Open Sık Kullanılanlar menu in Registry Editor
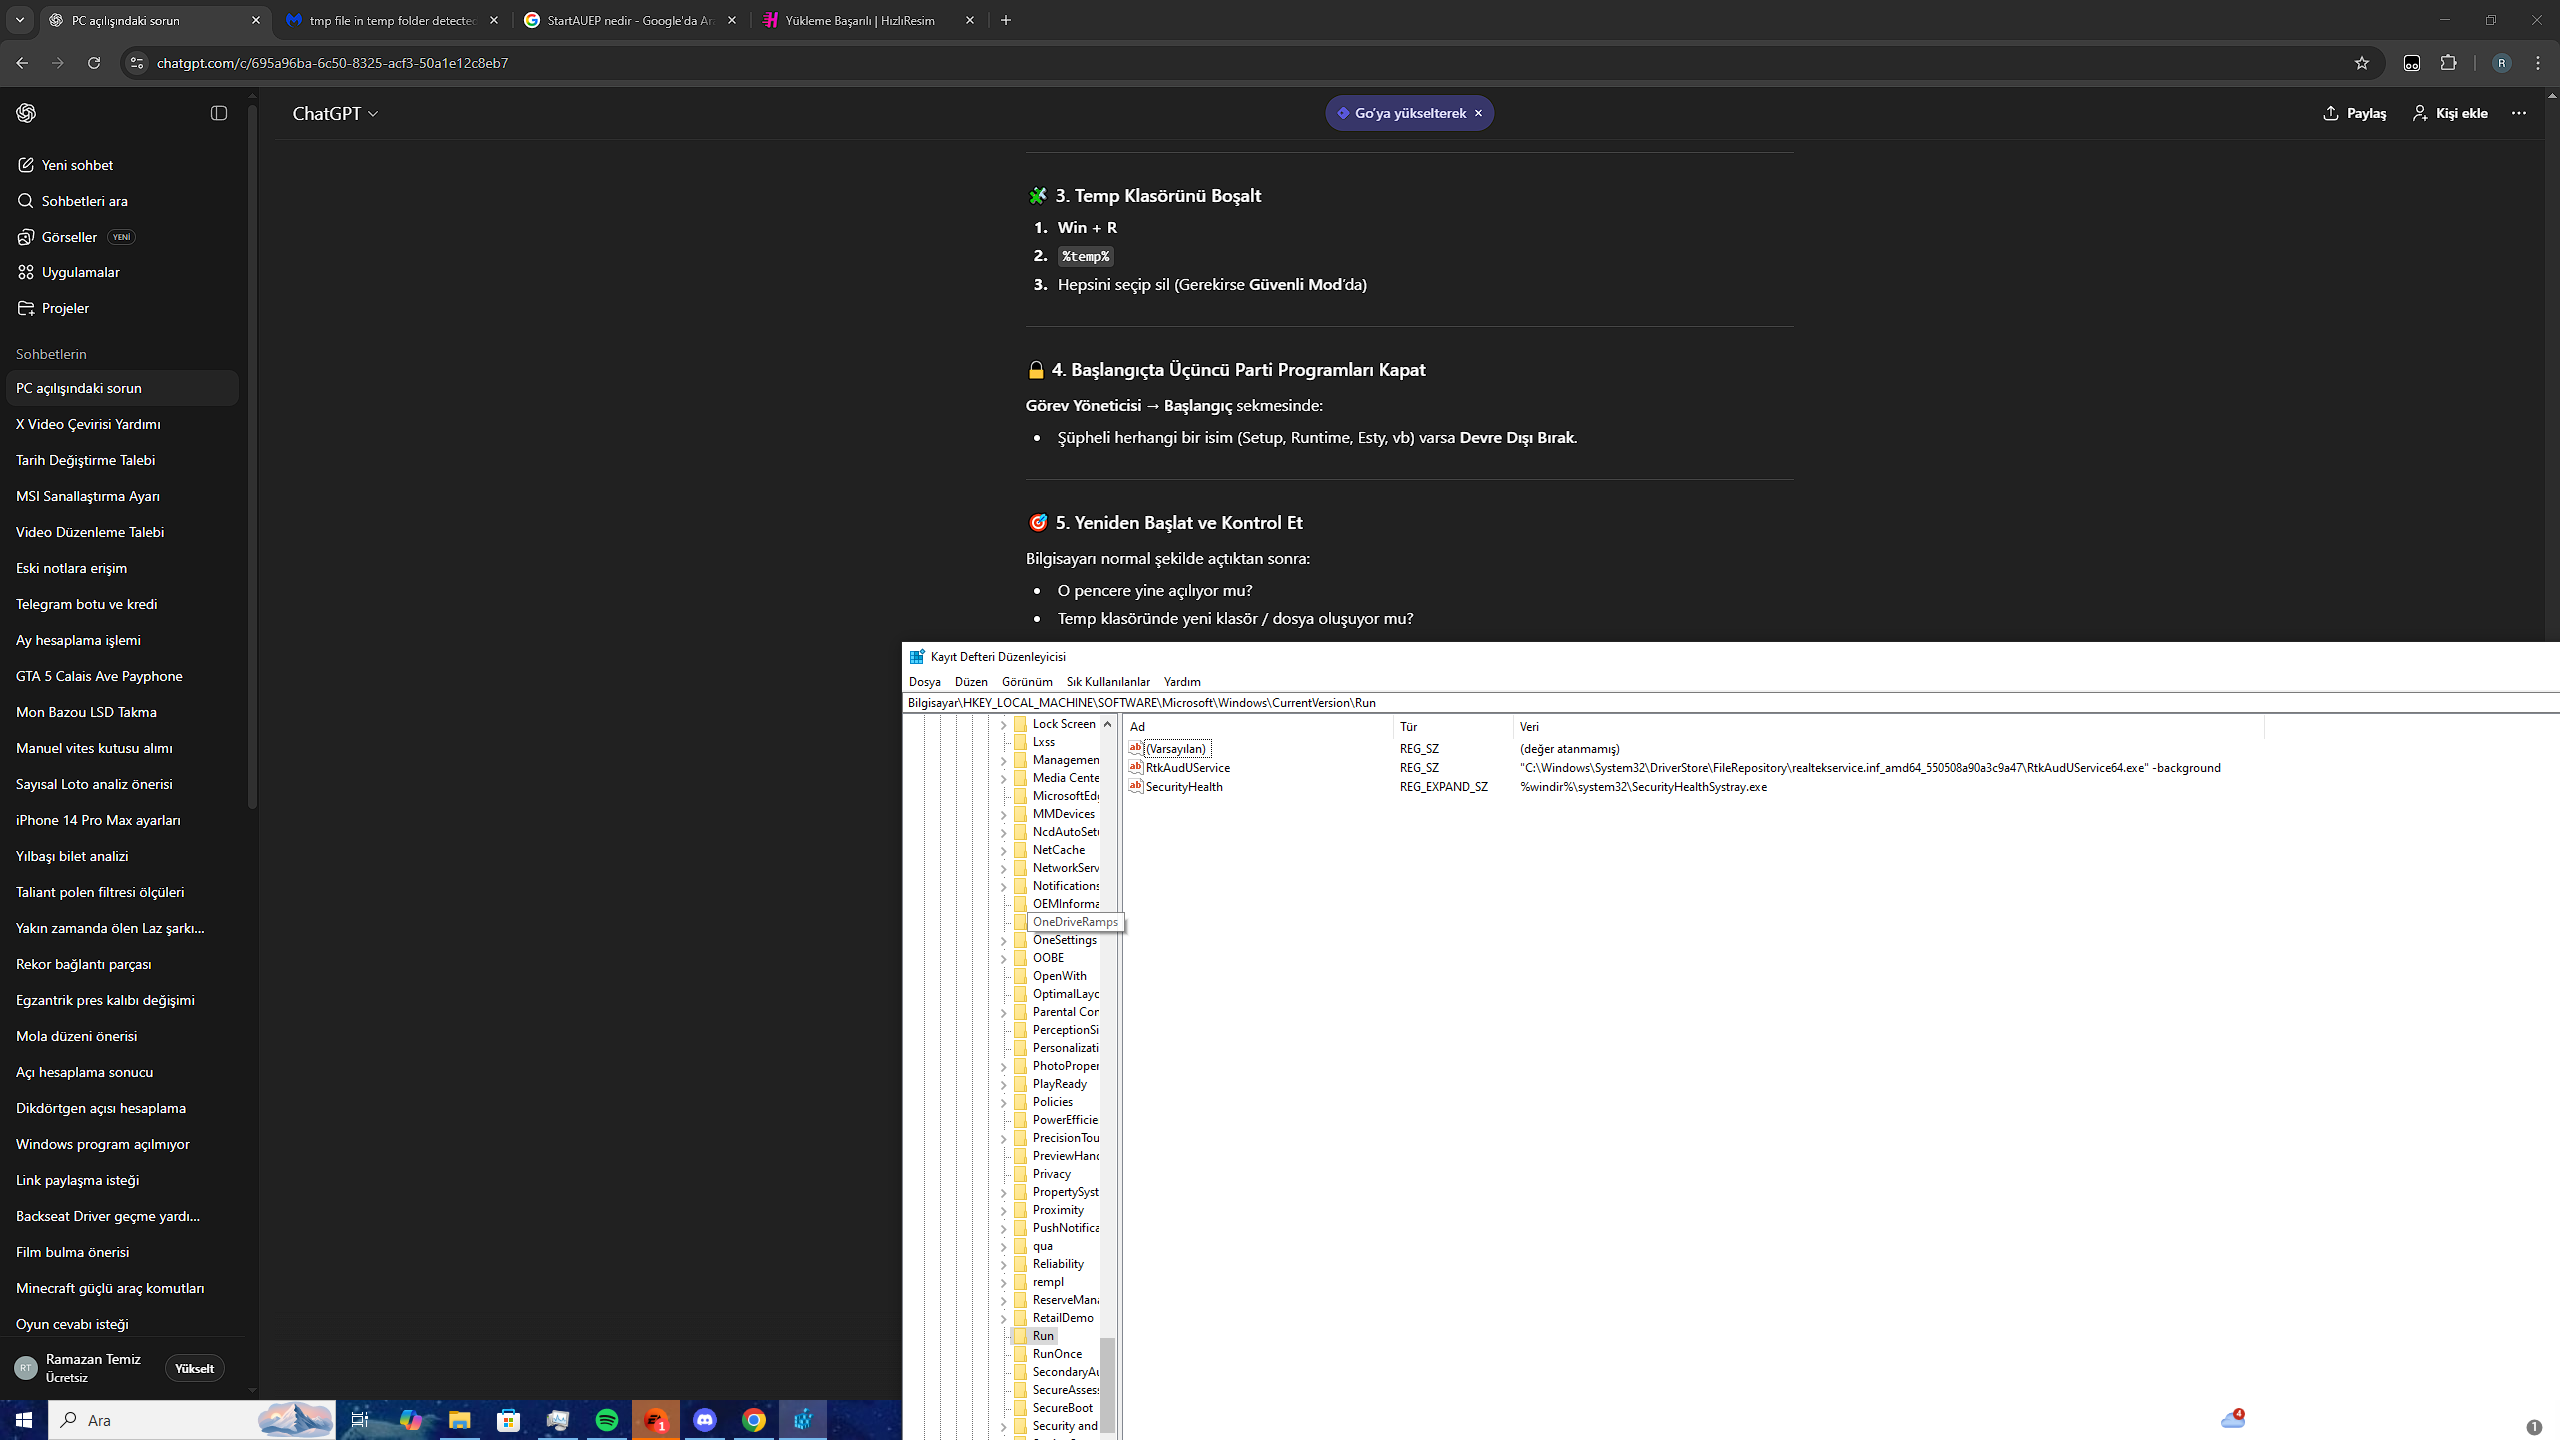The width and height of the screenshot is (2560, 1440). [x=1108, y=682]
